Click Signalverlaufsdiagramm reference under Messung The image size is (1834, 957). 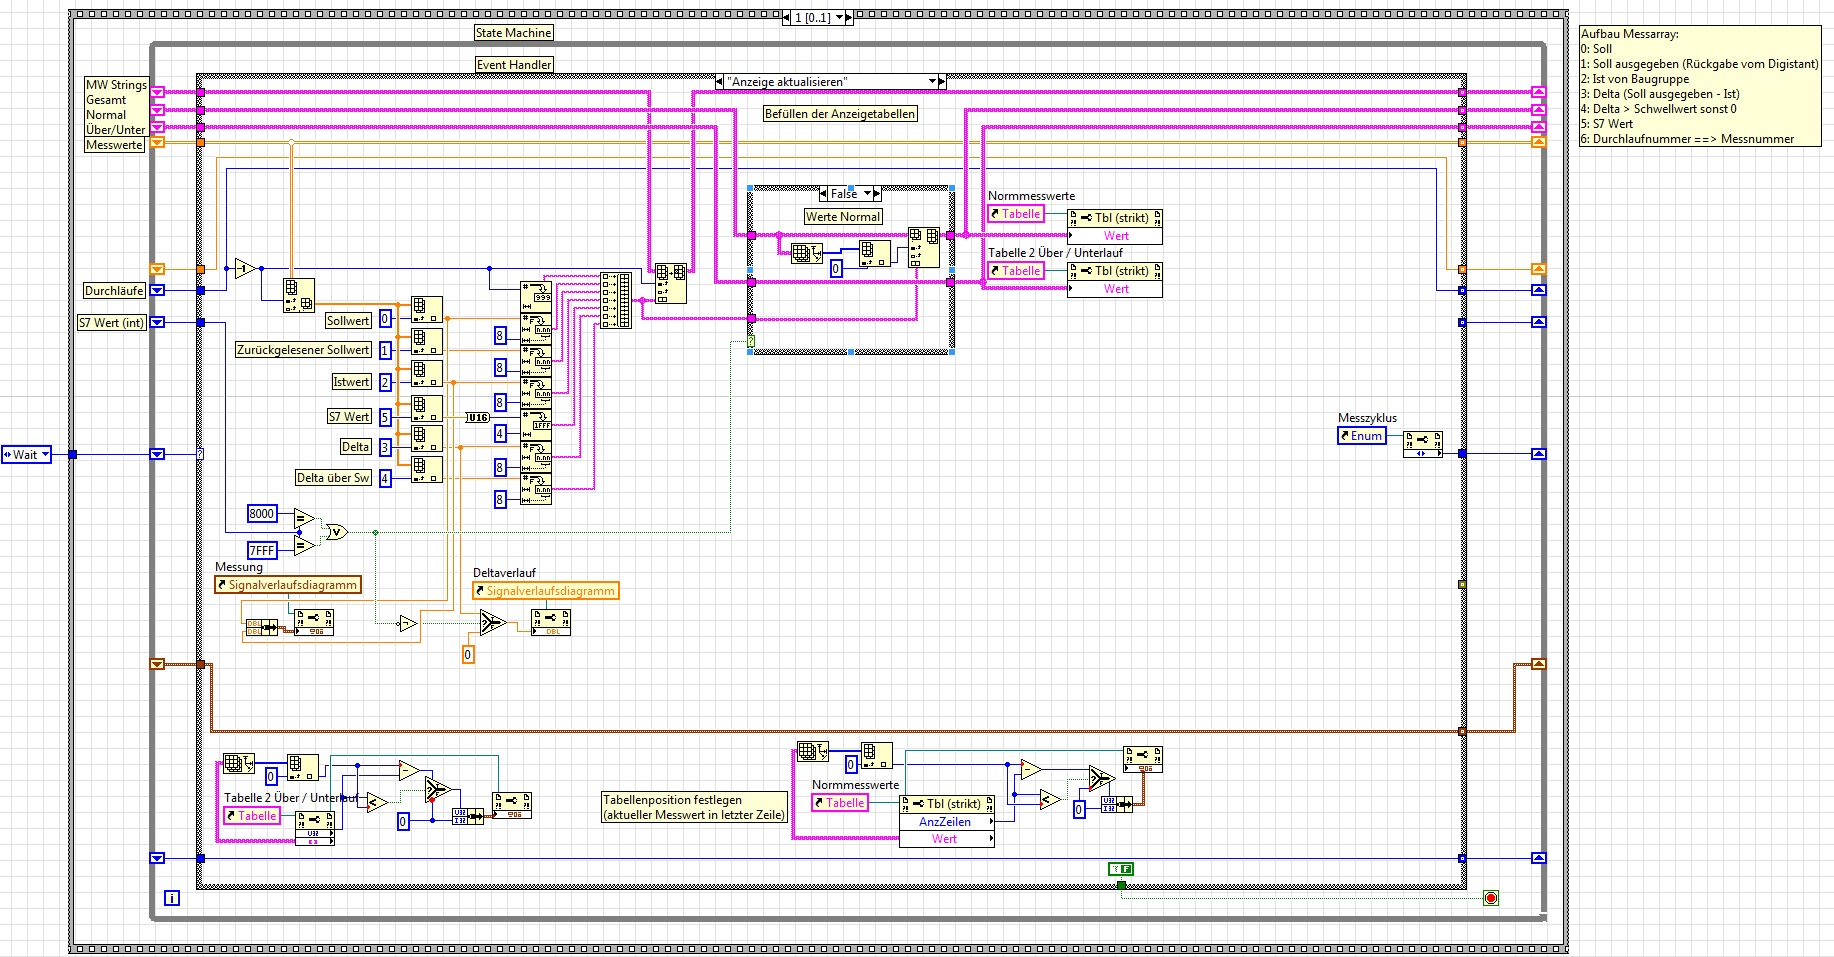[x=287, y=585]
